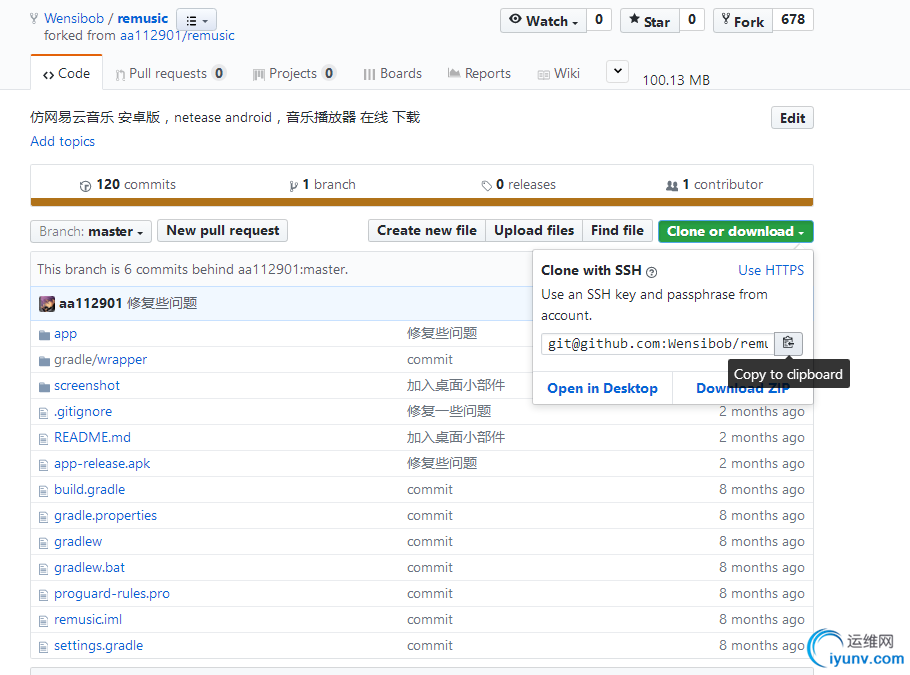Viewport: 910px width, 675px height.
Task: Fork the remusic repository
Action: coord(742,20)
